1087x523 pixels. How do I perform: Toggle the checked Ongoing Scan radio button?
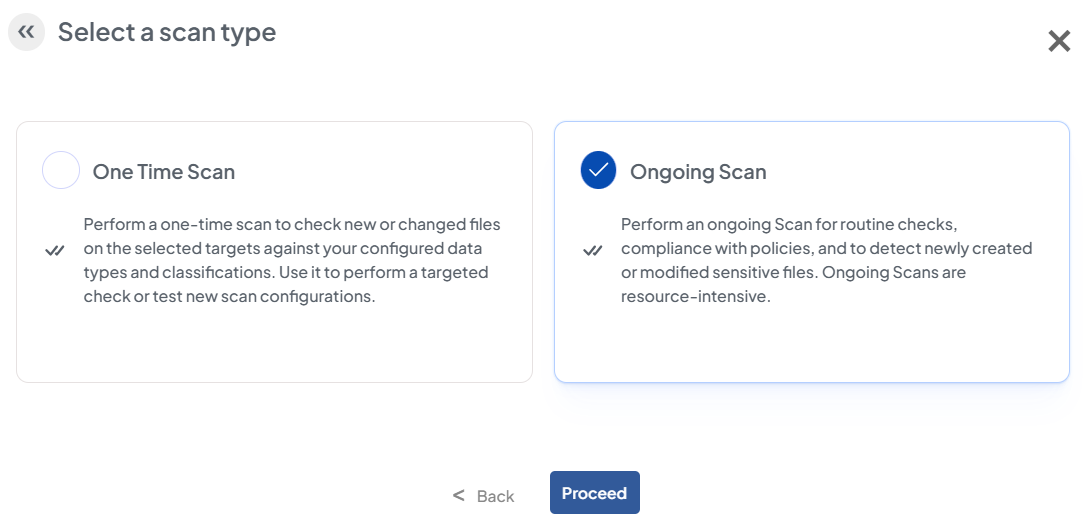(598, 171)
